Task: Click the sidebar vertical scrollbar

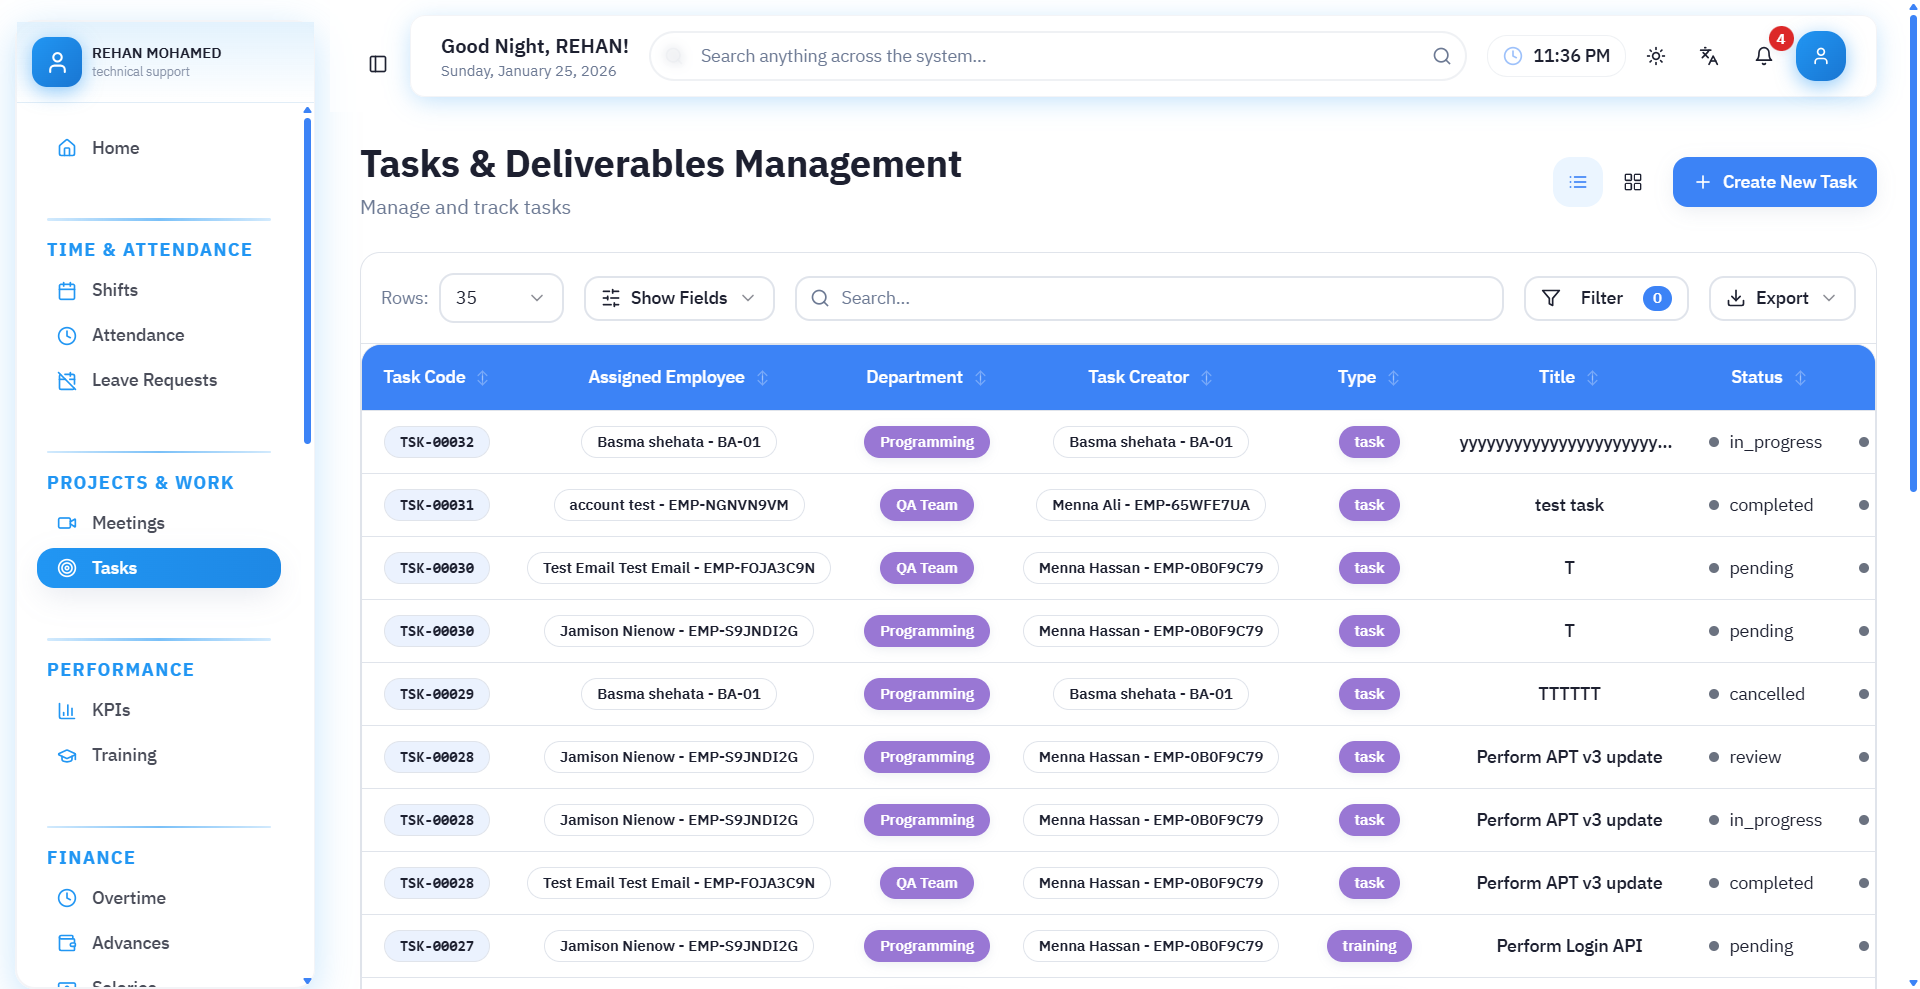Action: tap(307, 280)
